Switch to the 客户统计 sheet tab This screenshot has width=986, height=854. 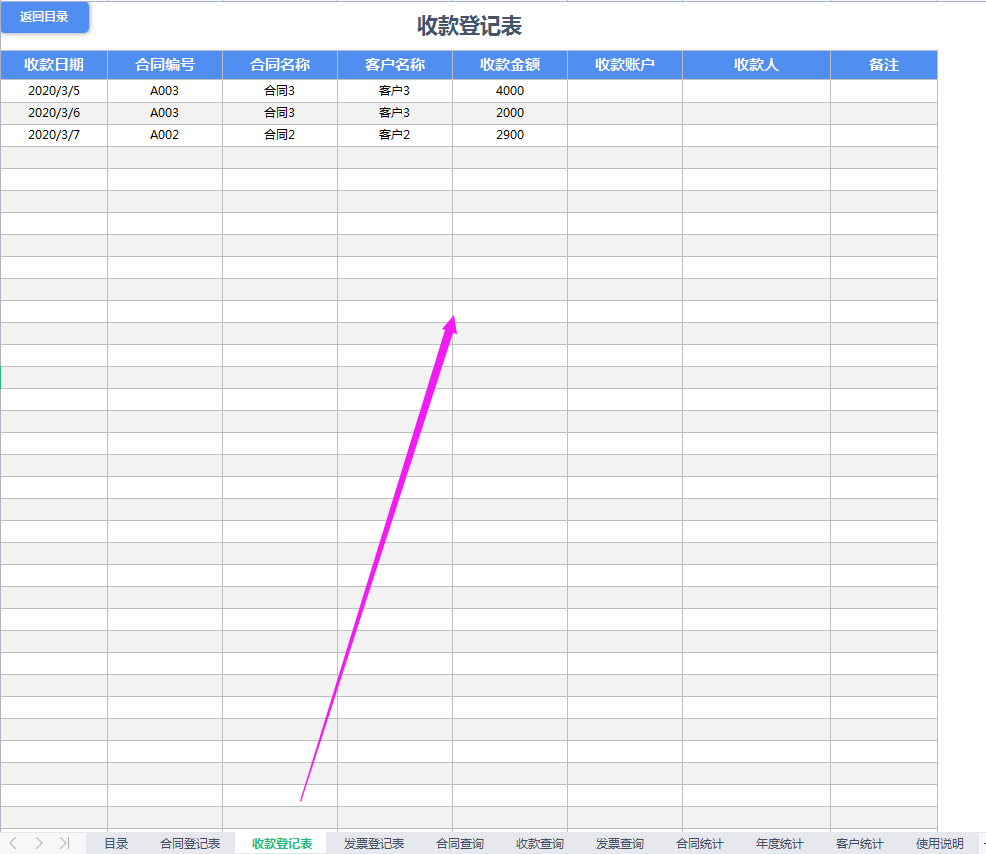tap(858, 843)
